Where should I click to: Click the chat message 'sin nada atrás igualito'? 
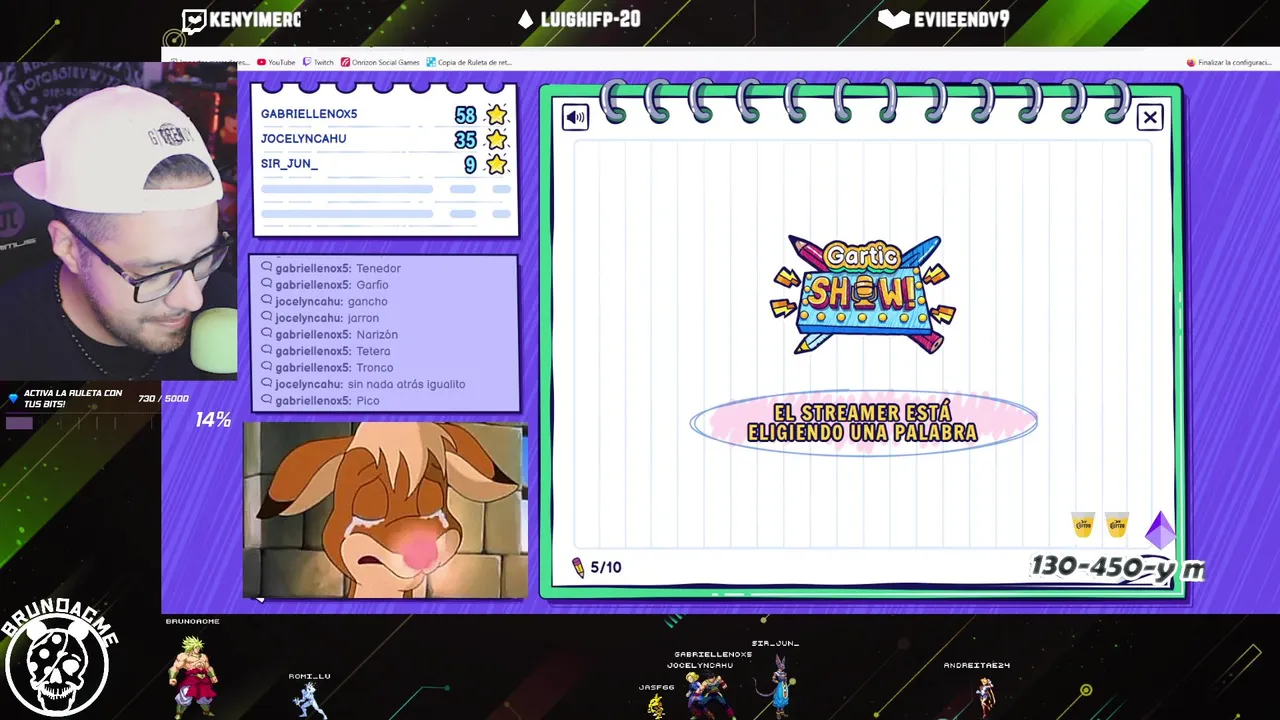click(x=407, y=384)
